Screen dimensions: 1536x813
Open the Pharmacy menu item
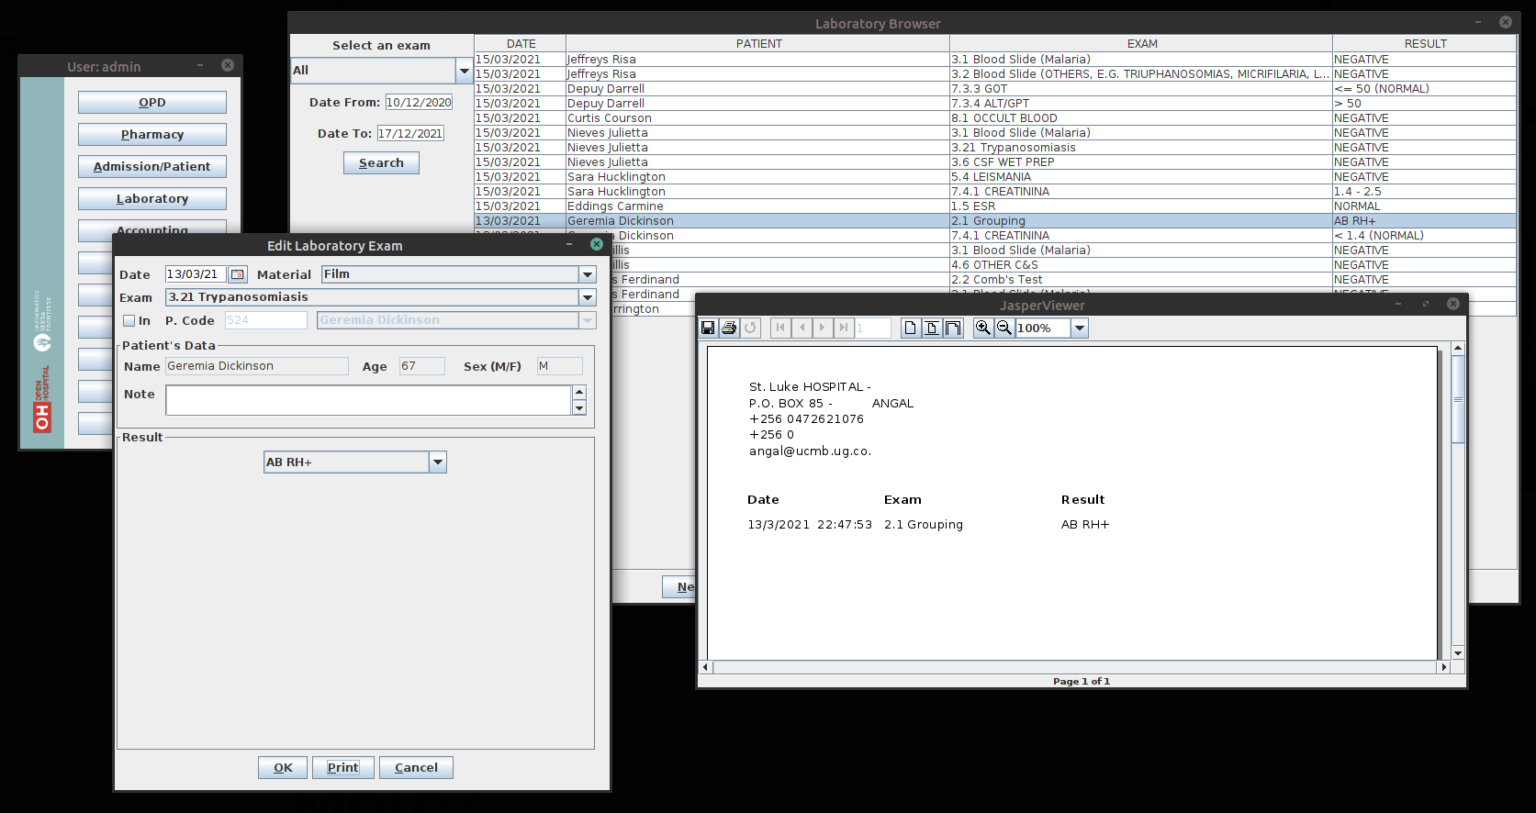coord(152,134)
